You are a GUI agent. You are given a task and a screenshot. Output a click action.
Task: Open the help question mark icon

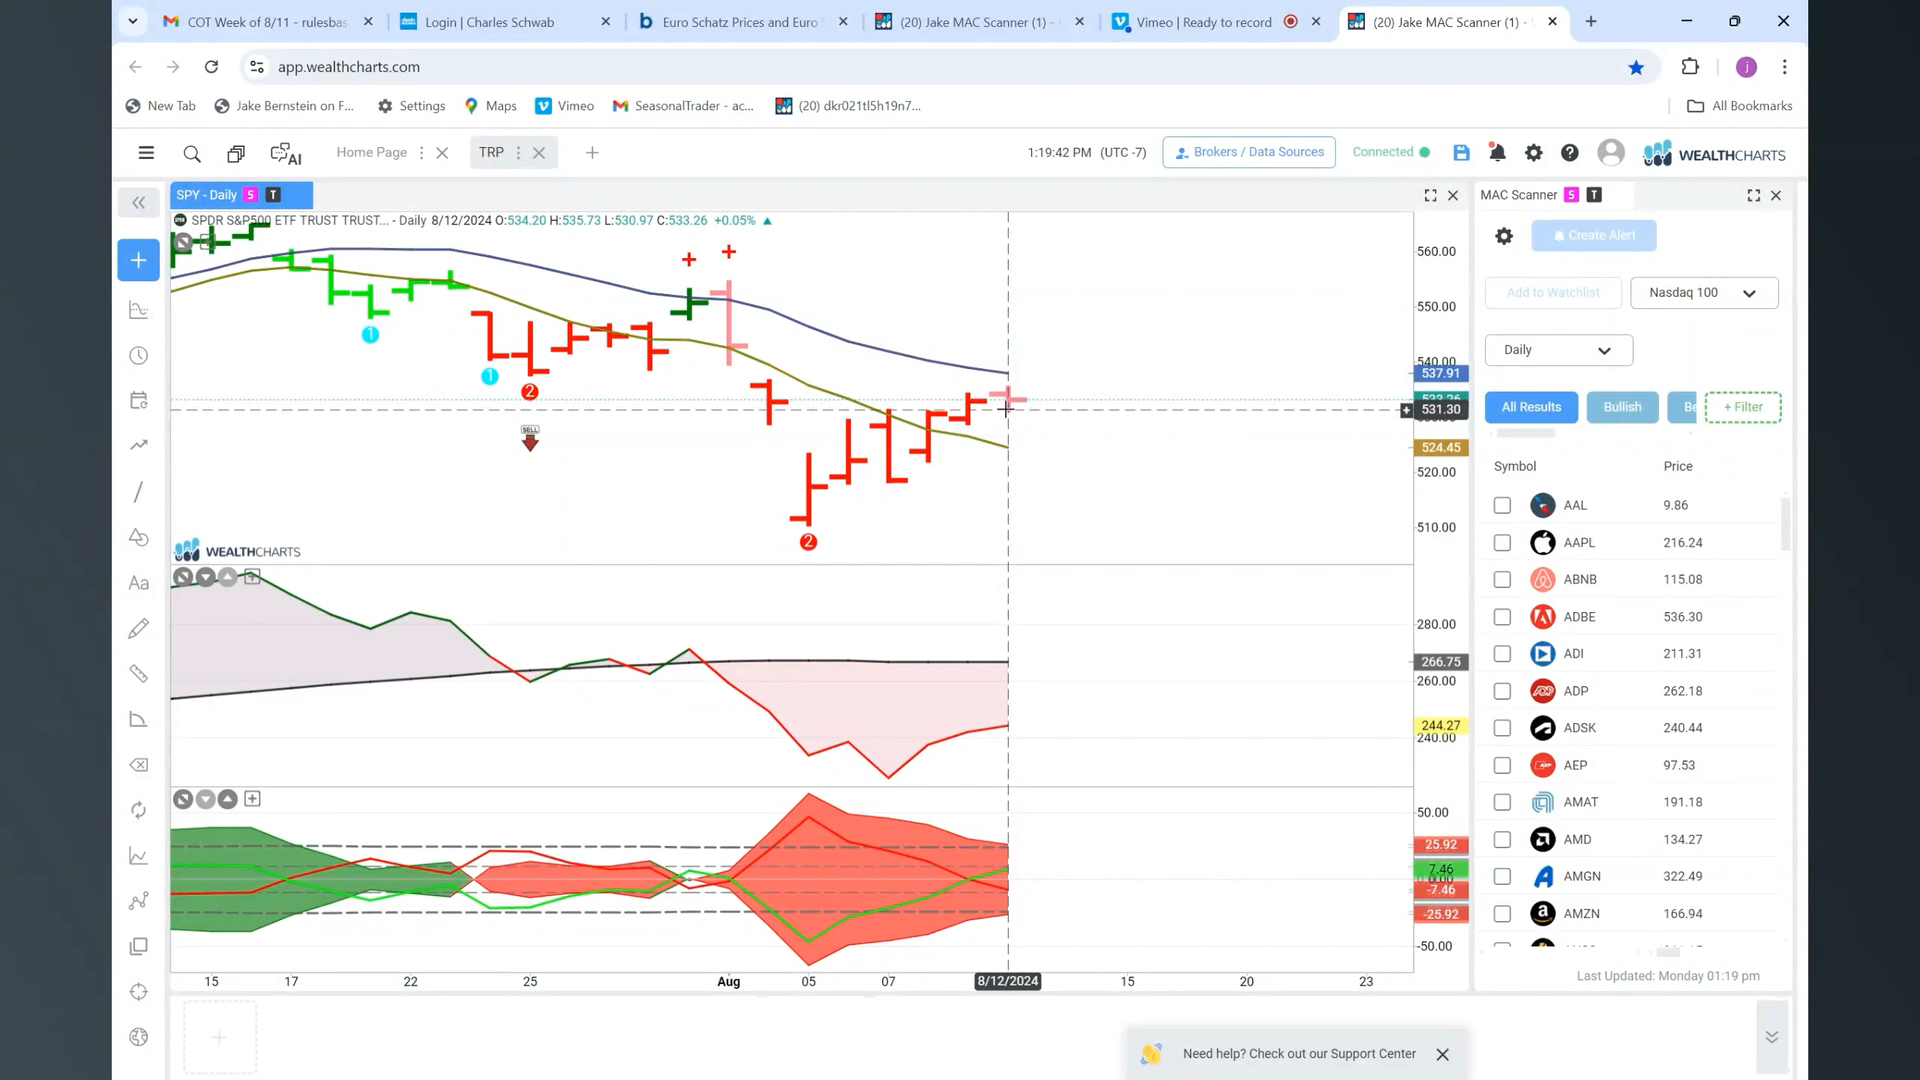[1570, 153]
